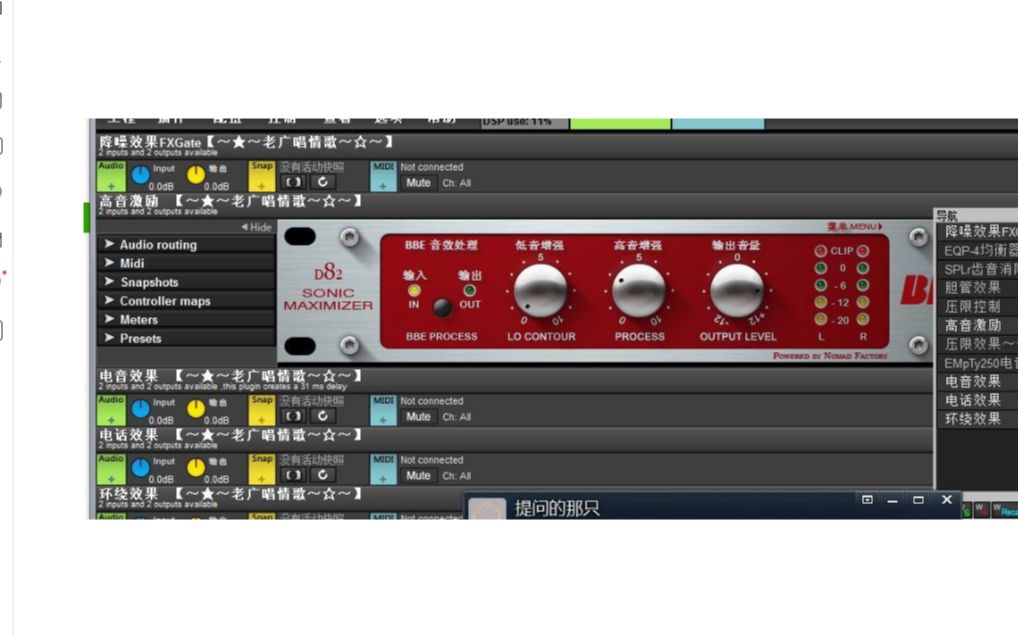Expand the Meters section
The image size is (1018, 636).
point(186,320)
